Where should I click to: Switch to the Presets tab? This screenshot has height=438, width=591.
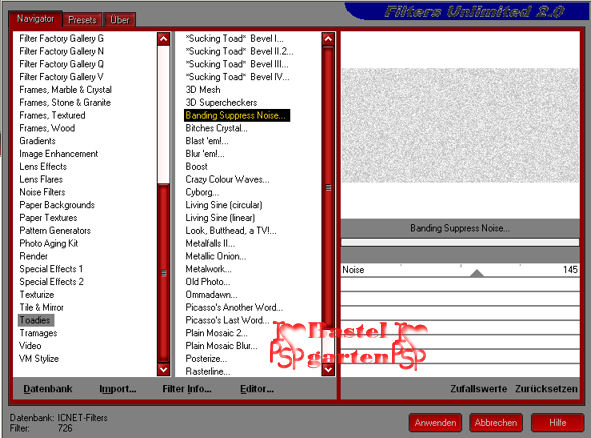[x=82, y=20]
